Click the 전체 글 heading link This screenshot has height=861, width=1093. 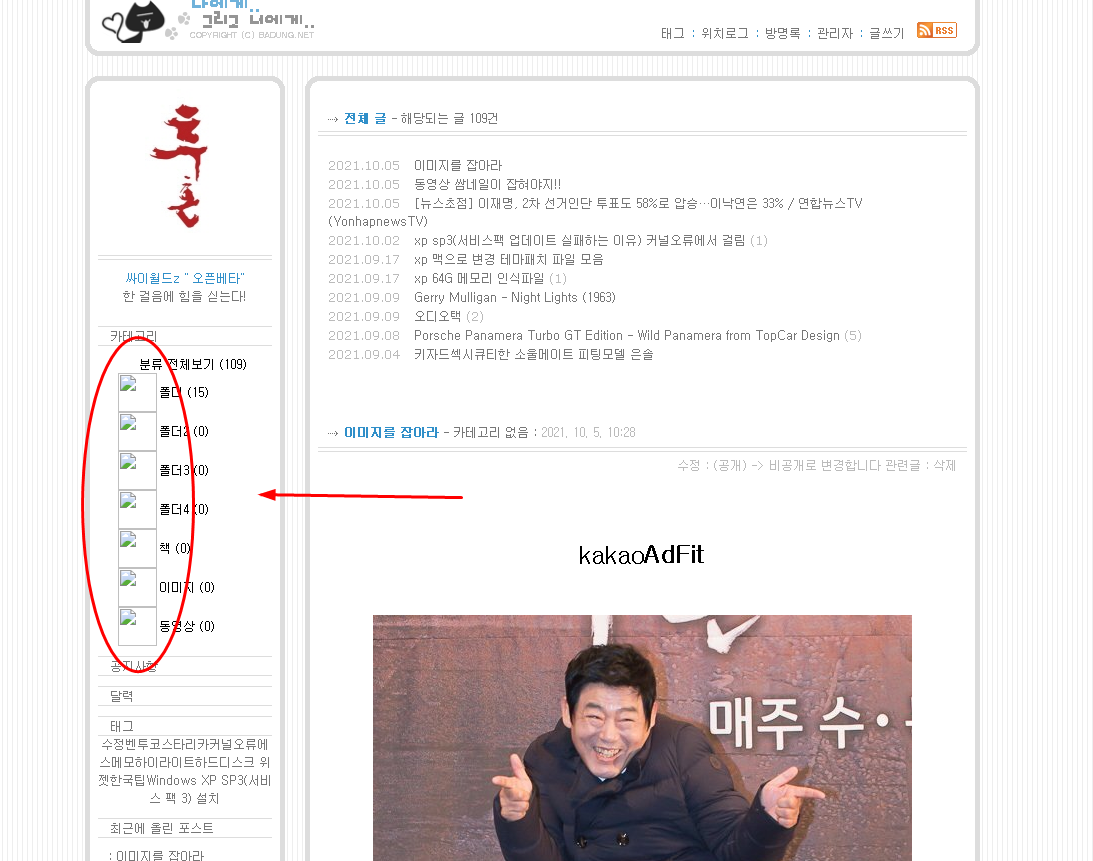coord(365,119)
